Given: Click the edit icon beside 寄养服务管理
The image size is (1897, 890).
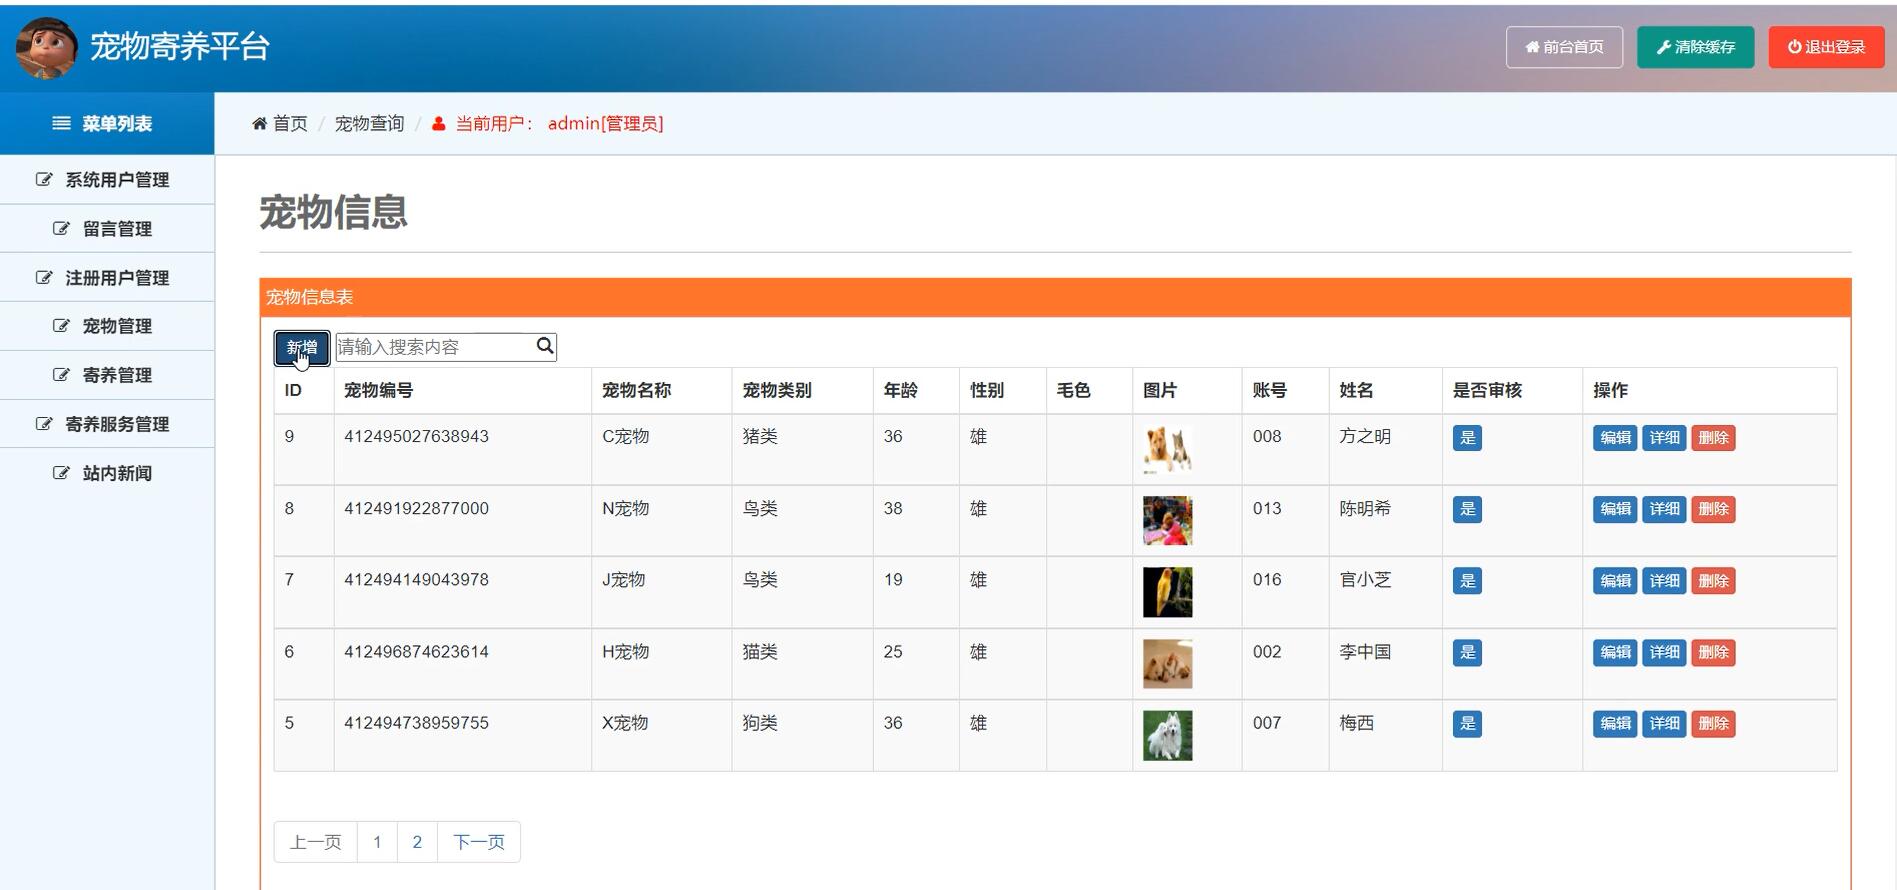Looking at the screenshot, I should coord(44,423).
